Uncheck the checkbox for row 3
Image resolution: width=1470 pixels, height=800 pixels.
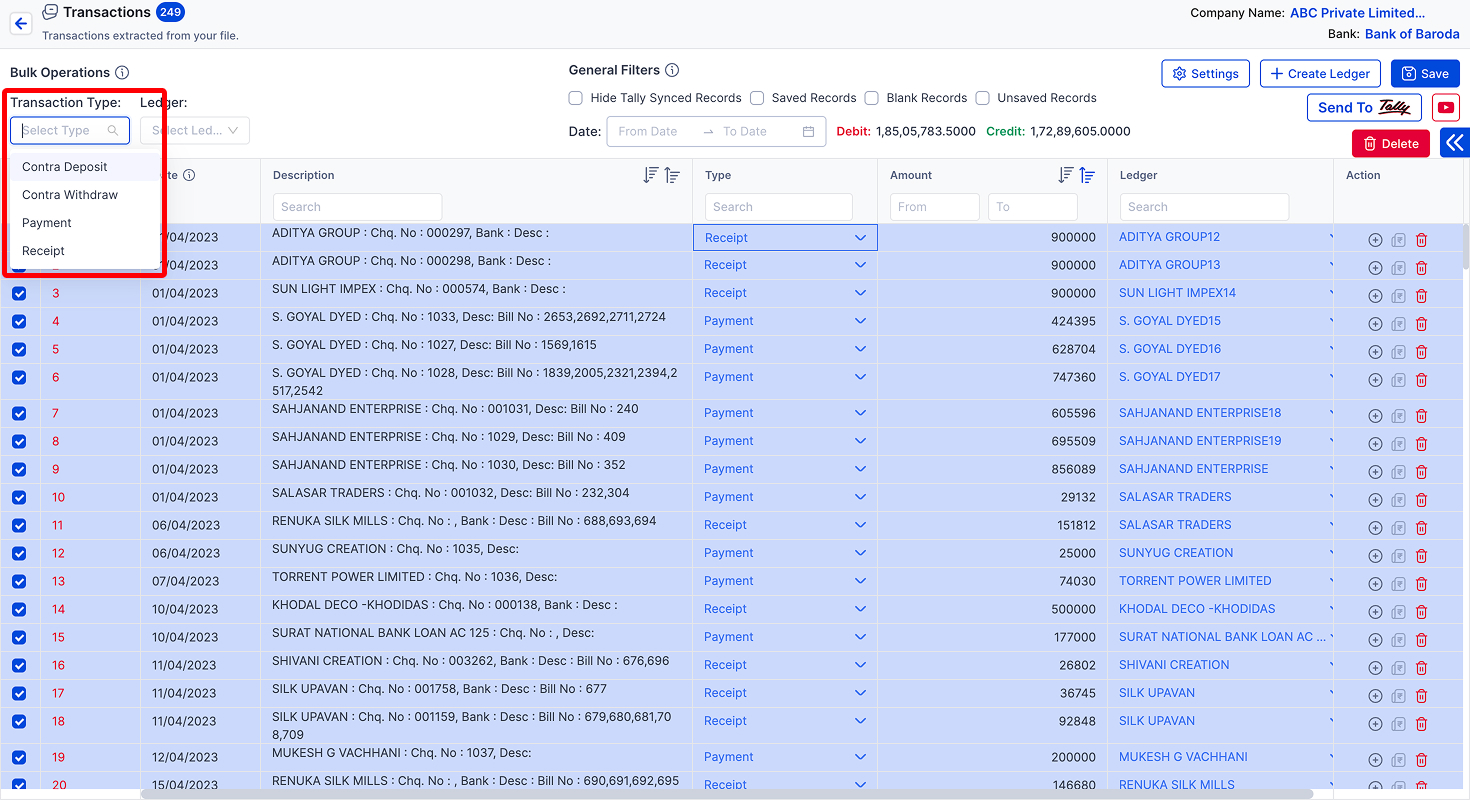[x=19, y=294]
